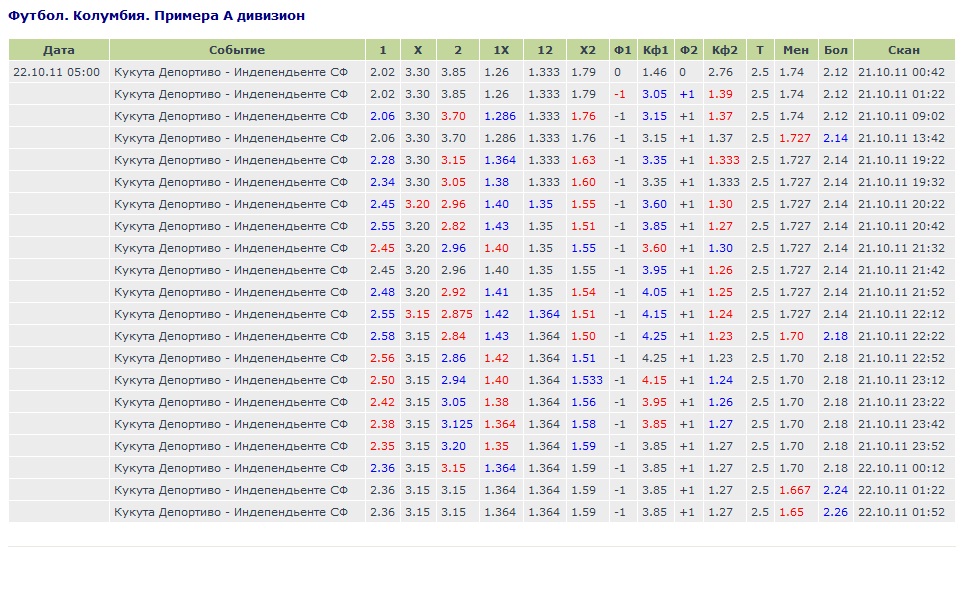Click the red 2.50 home-win odds

(382, 380)
